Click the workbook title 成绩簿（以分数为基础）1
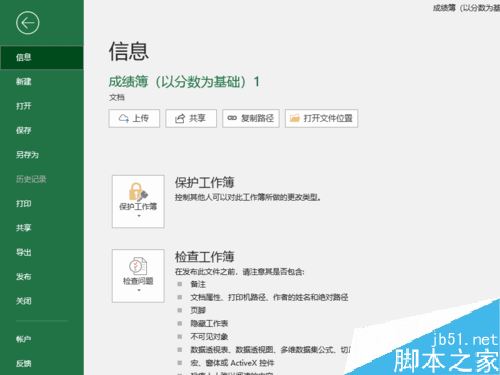The image size is (500, 375). pyautogui.click(x=184, y=82)
